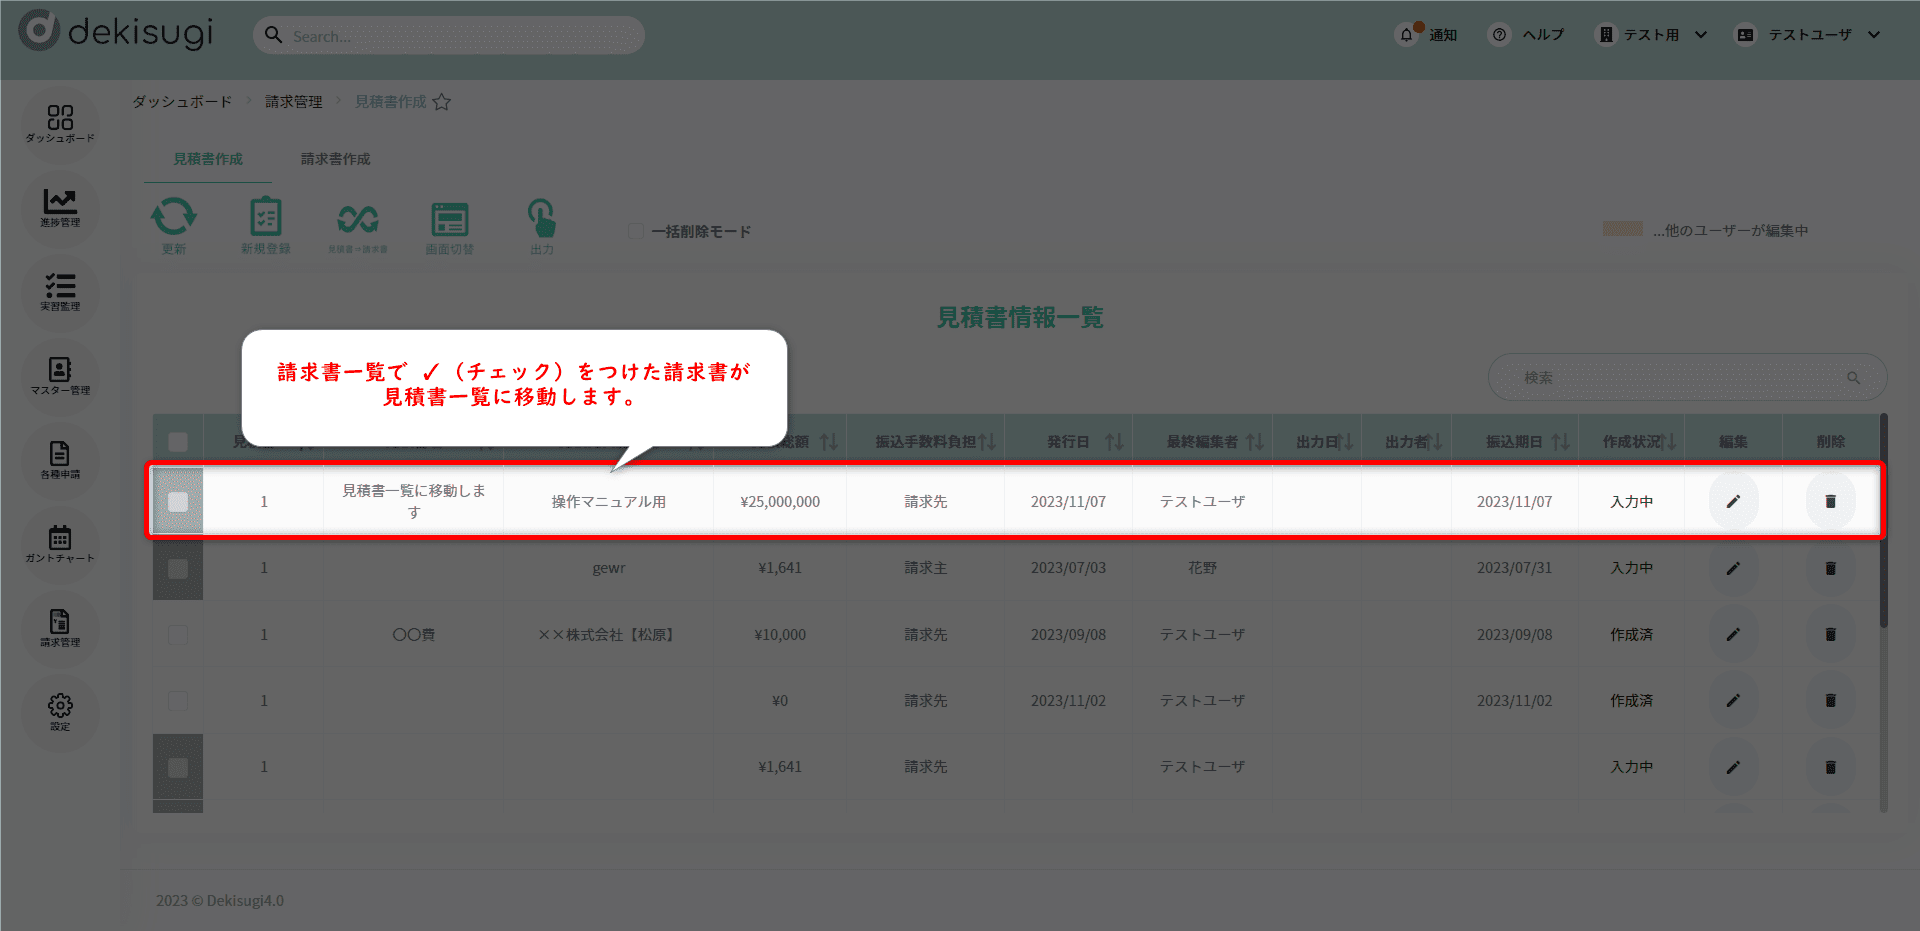1920x931 pixels.
Task: Toggle the select-all checkbox in table header
Action: click(178, 441)
